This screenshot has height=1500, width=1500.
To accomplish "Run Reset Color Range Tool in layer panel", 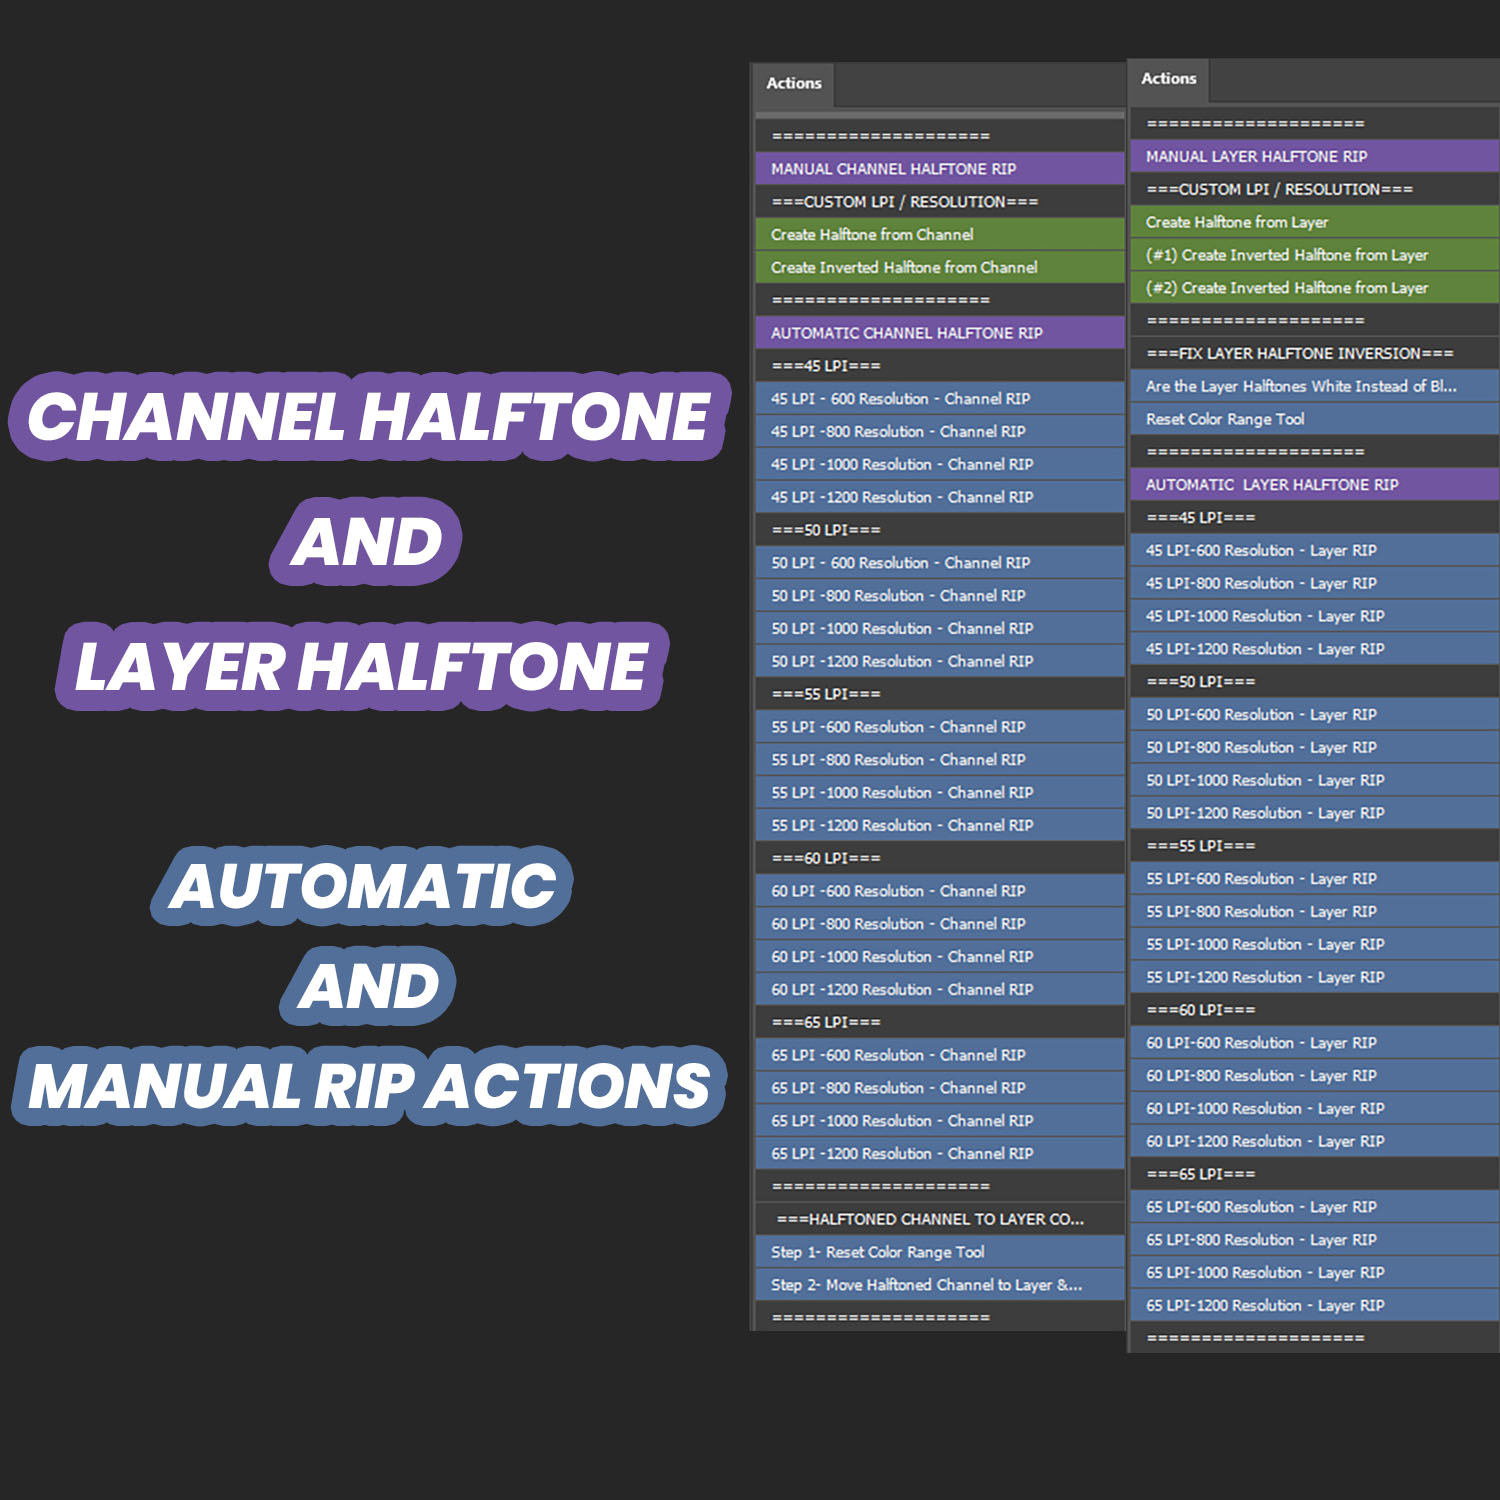I will (1315, 419).
